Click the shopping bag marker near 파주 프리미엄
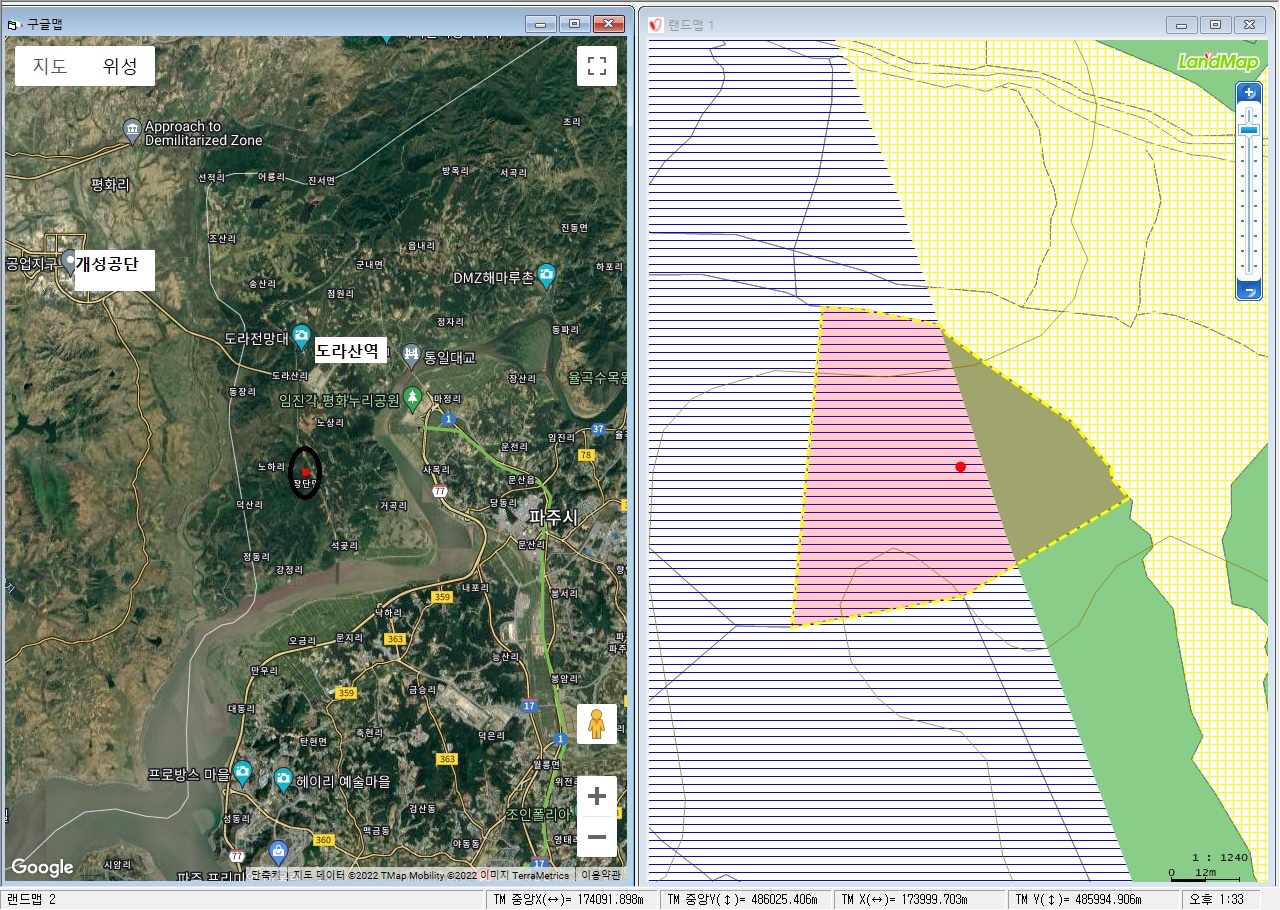This screenshot has height=910, width=1280. [278, 852]
